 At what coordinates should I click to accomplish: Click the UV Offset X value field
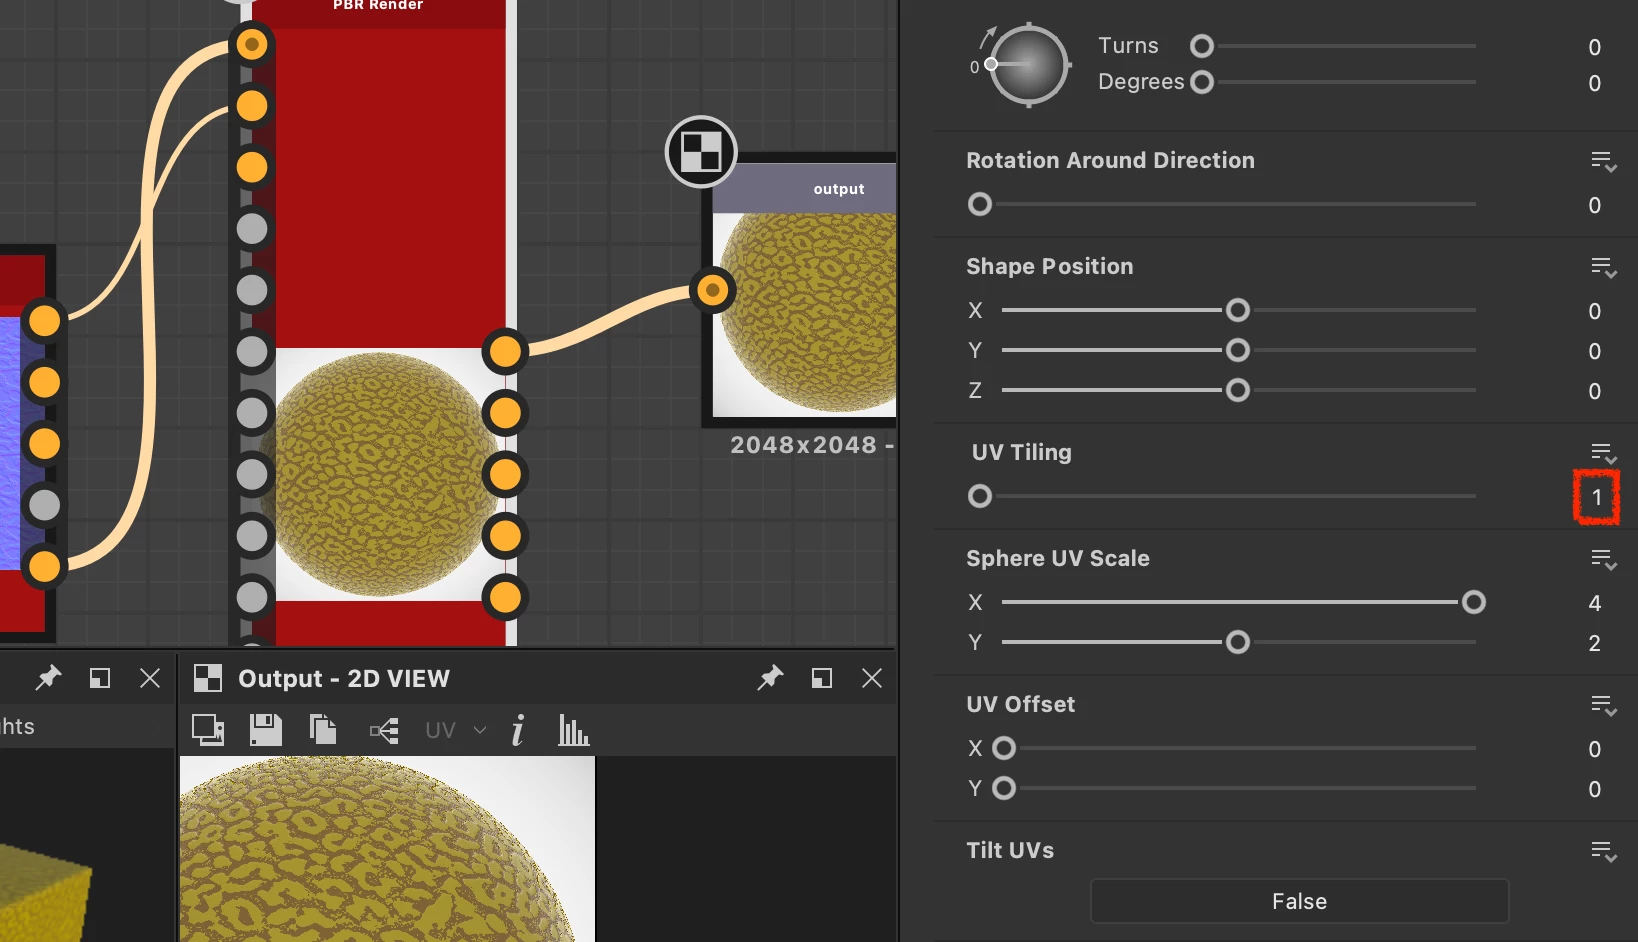click(x=1594, y=749)
